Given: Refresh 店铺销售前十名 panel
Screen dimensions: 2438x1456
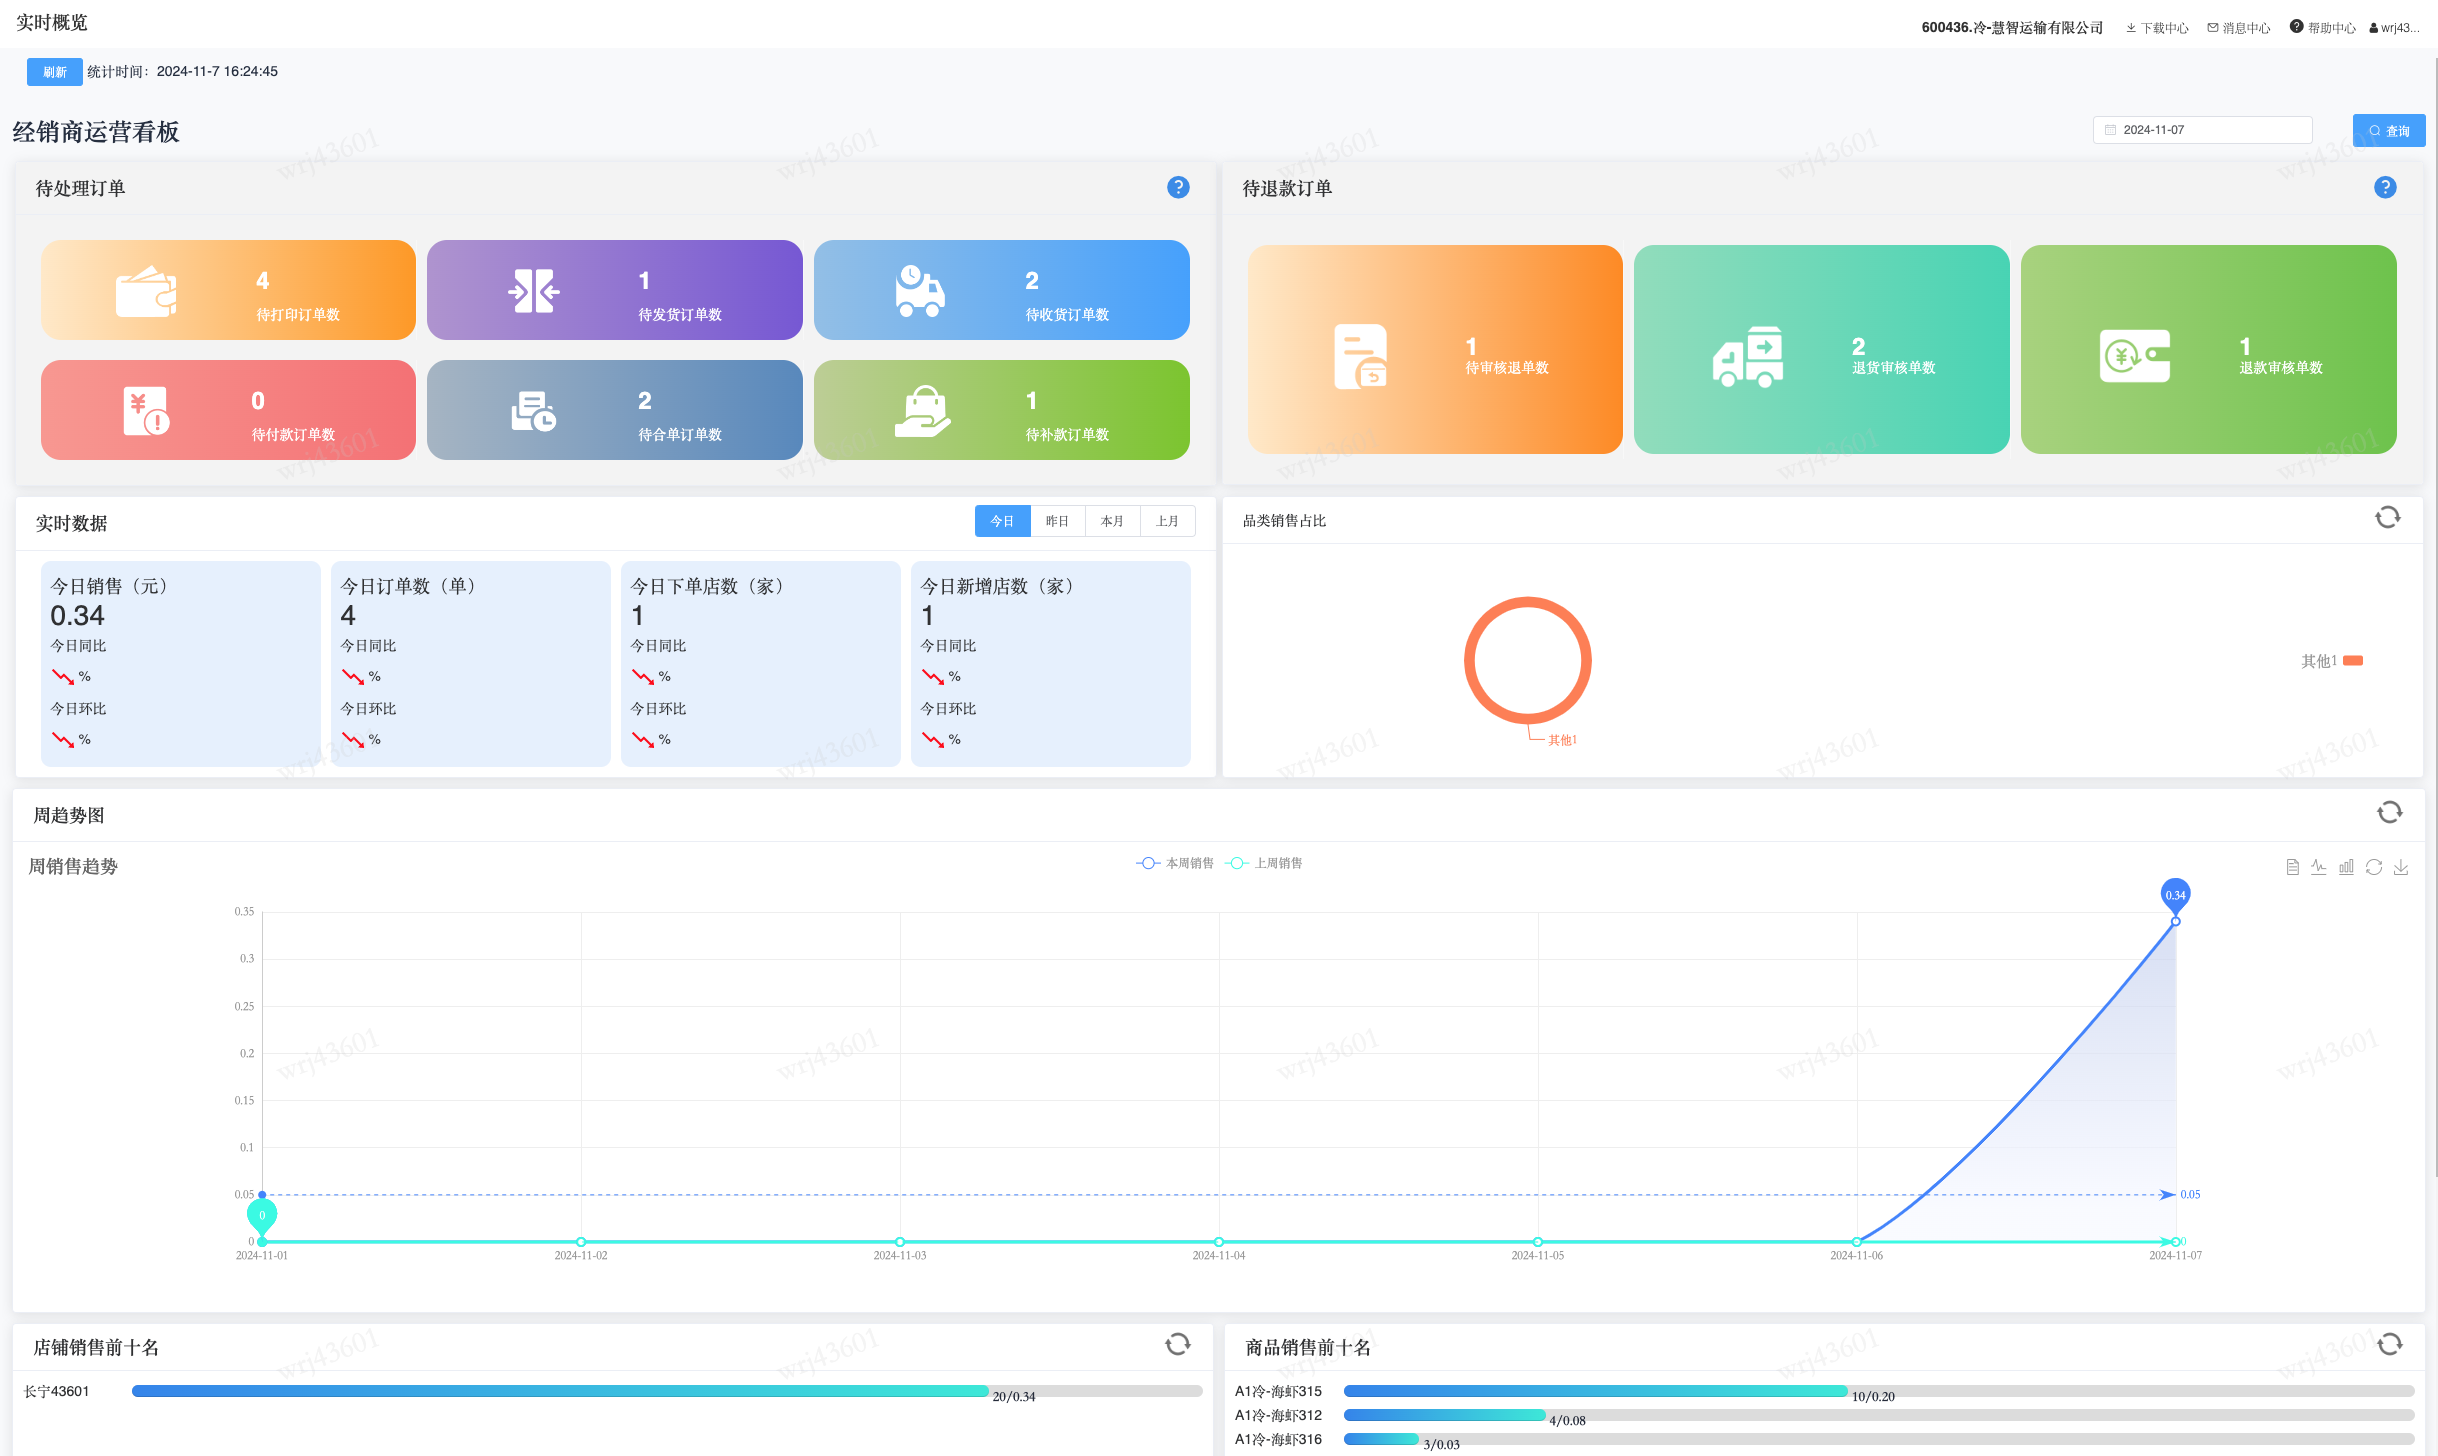Looking at the screenshot, I should pyautogui.click(x=1178, y=1344).
